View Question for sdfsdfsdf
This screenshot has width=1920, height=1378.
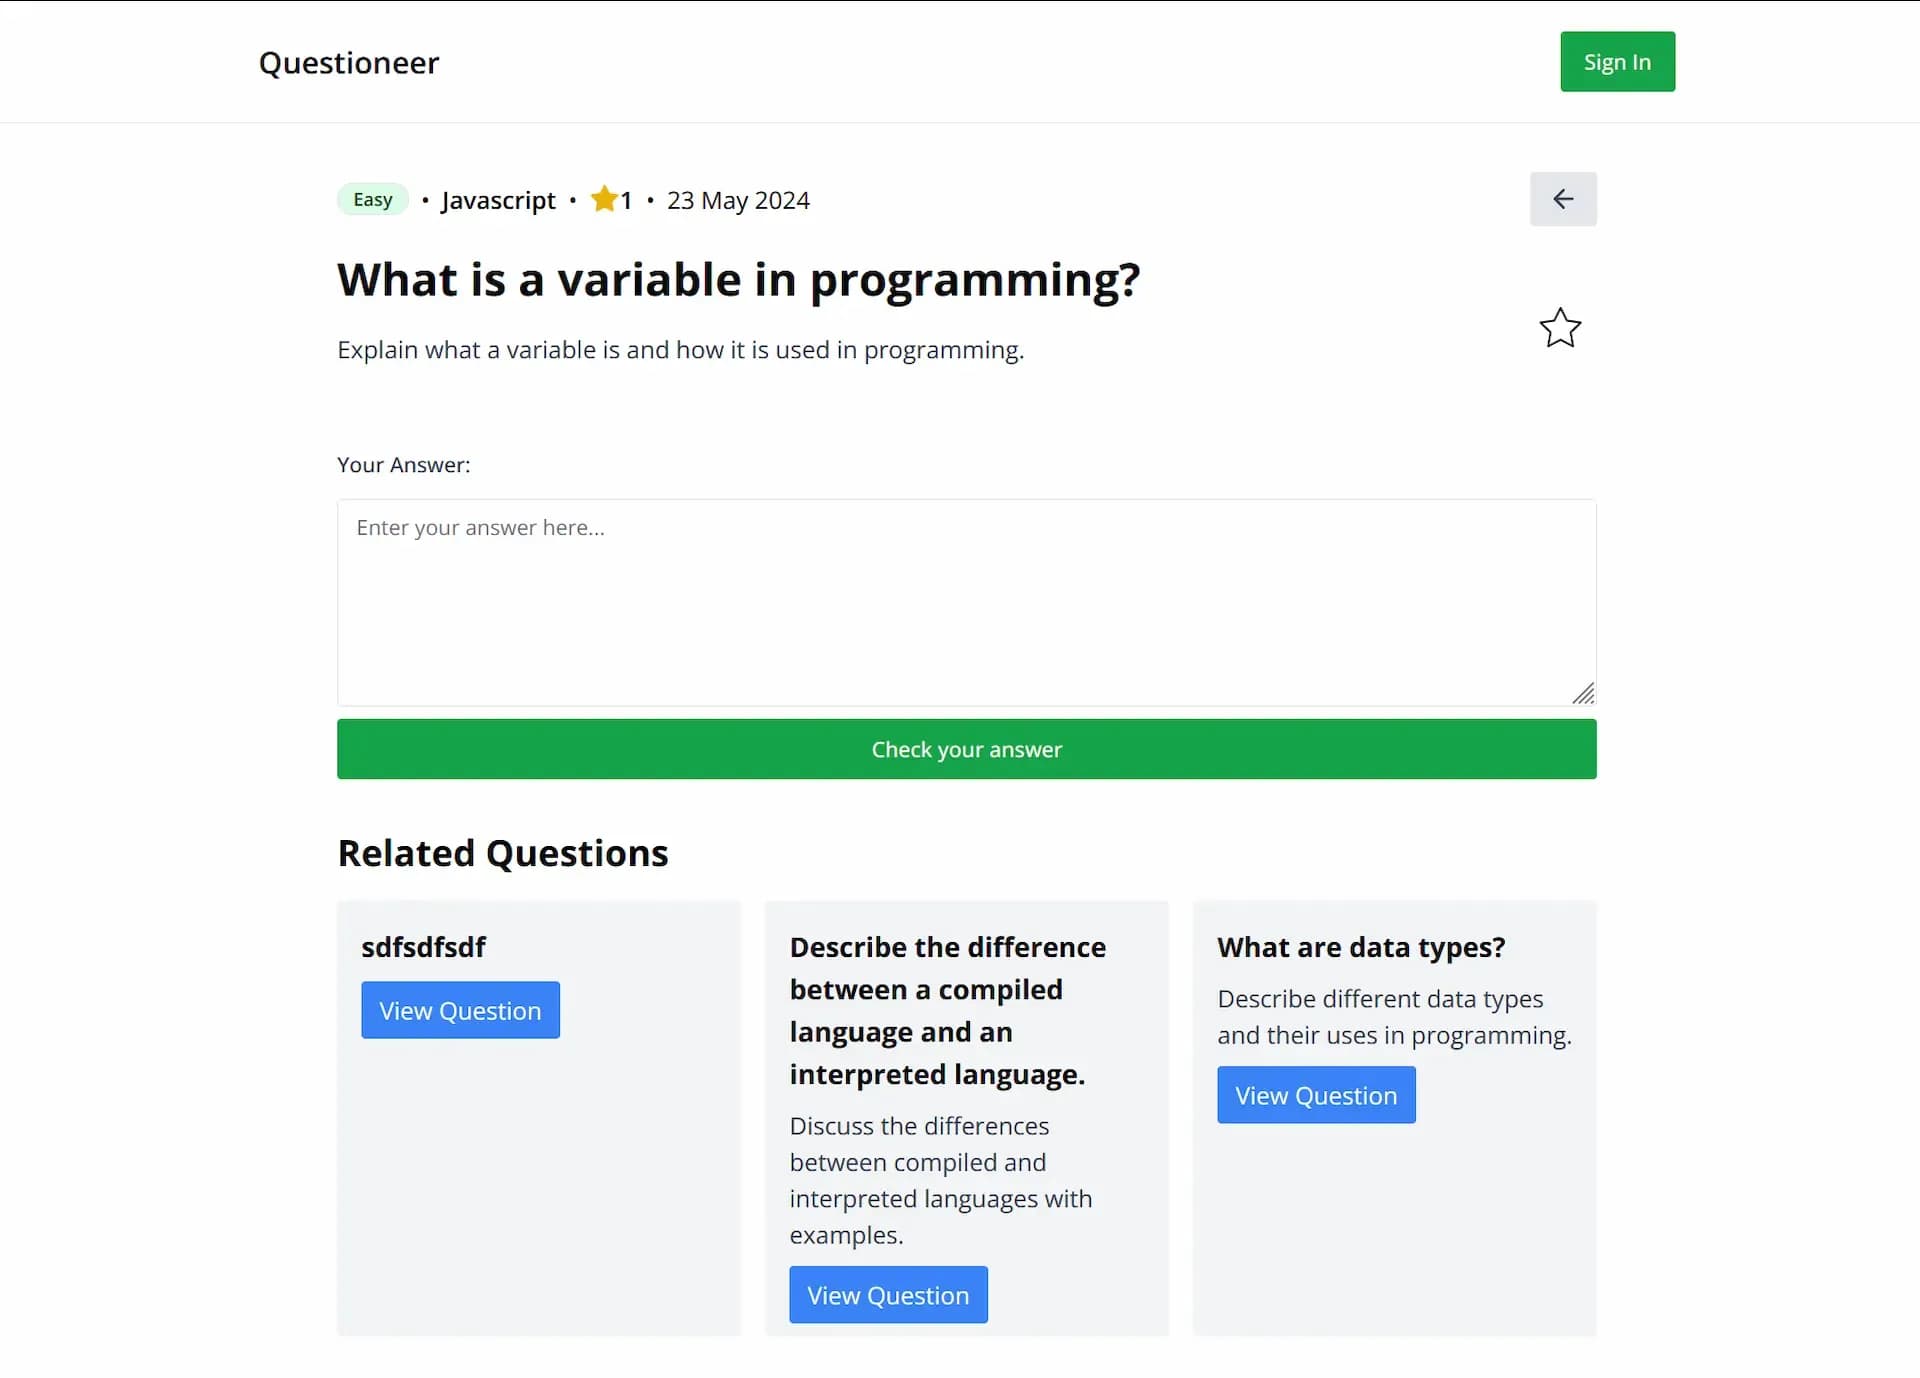(460, 1010)
